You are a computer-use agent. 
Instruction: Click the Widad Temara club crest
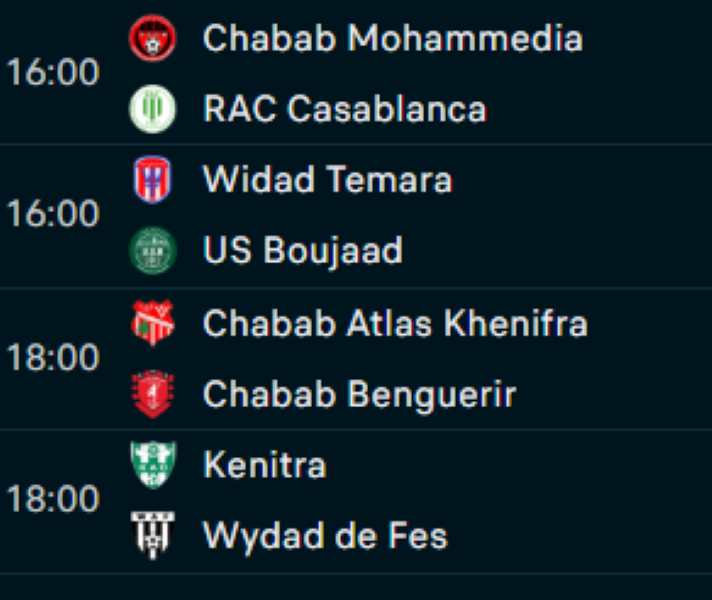[x=153, y=180]
